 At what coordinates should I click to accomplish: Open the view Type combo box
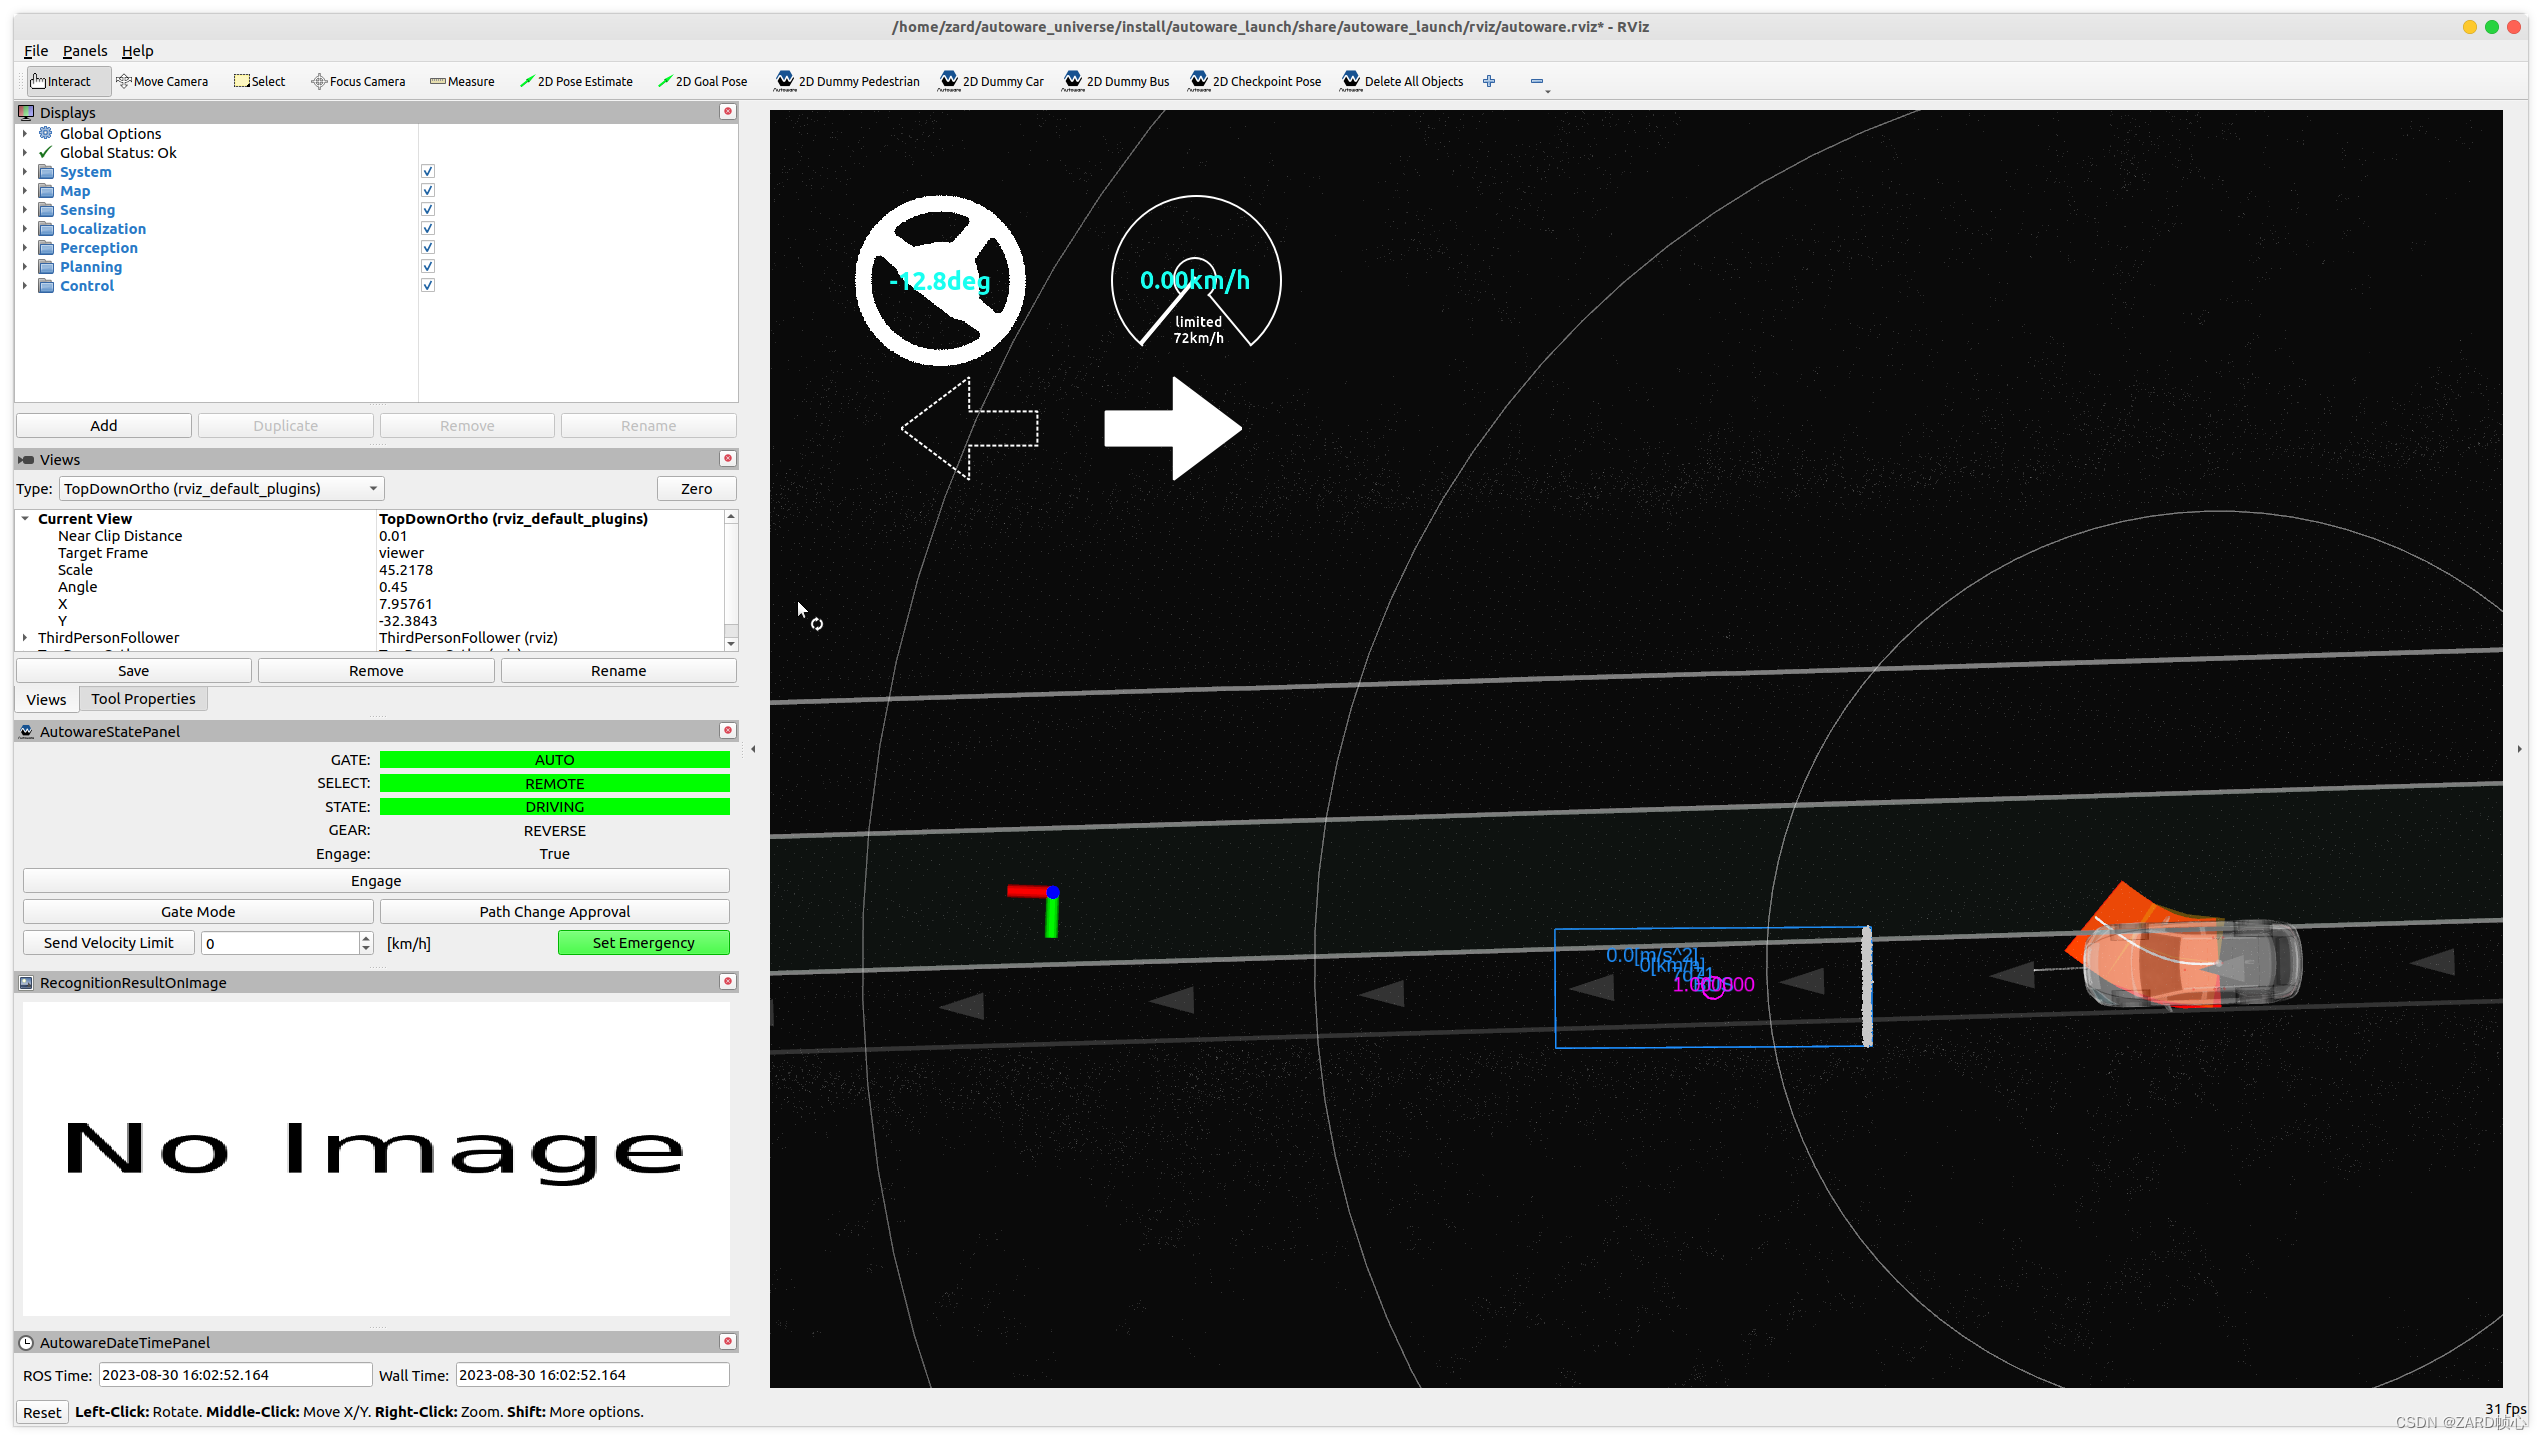click(221, 488)
